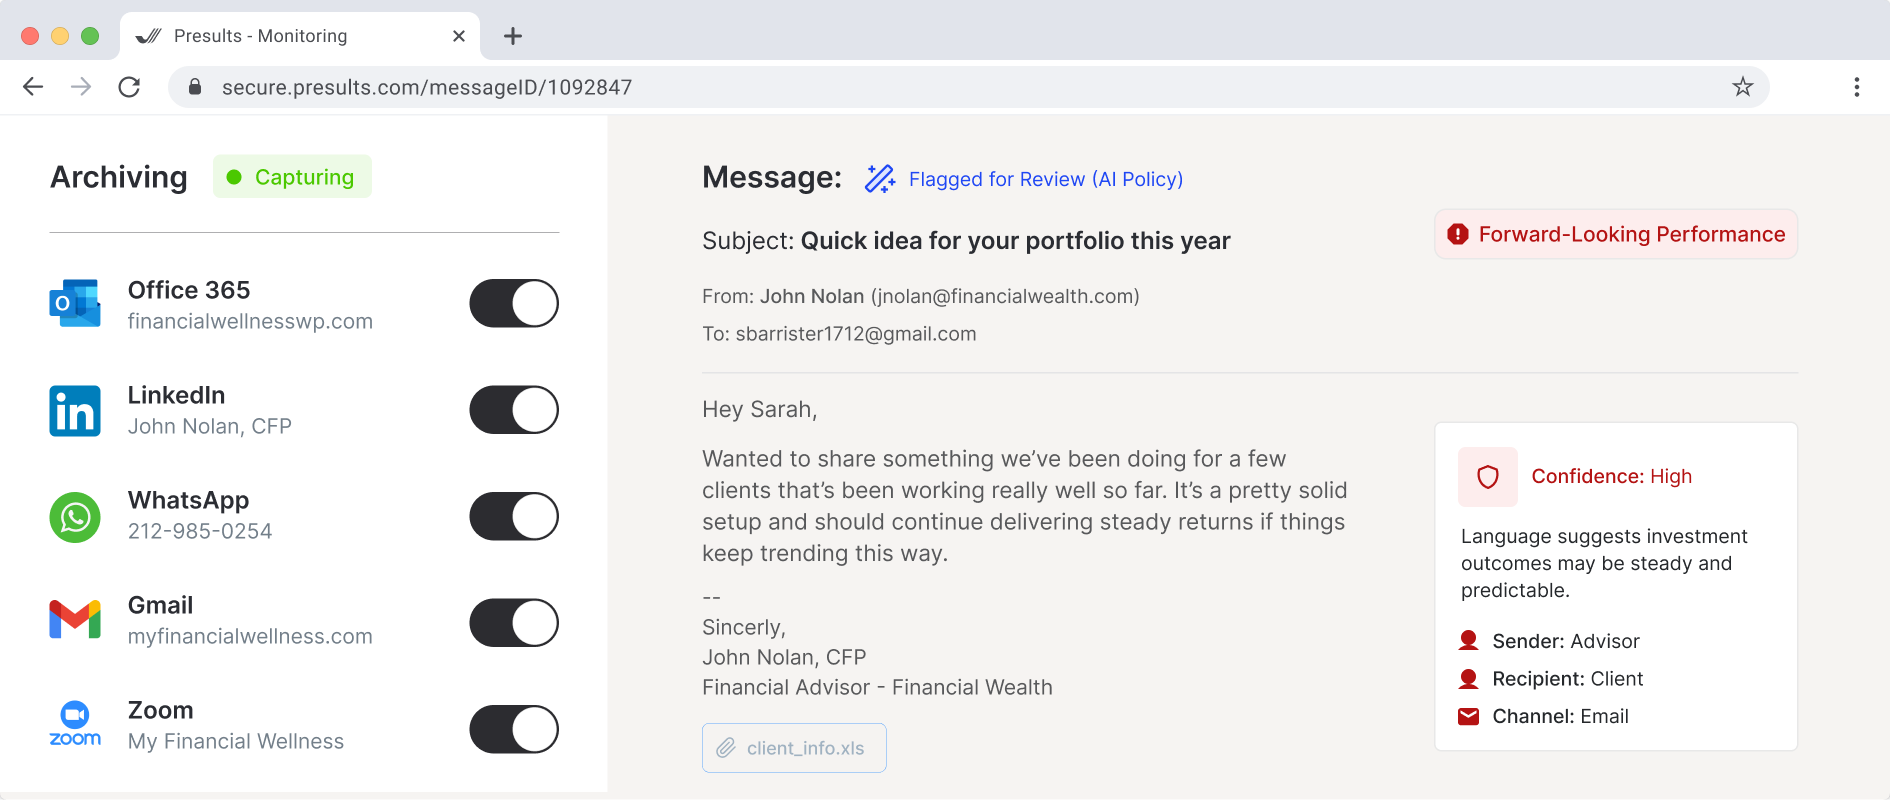Click the Office 365 Outlook icon
The width and height of the screenshot is (1890, 800).
pos(75,304)
